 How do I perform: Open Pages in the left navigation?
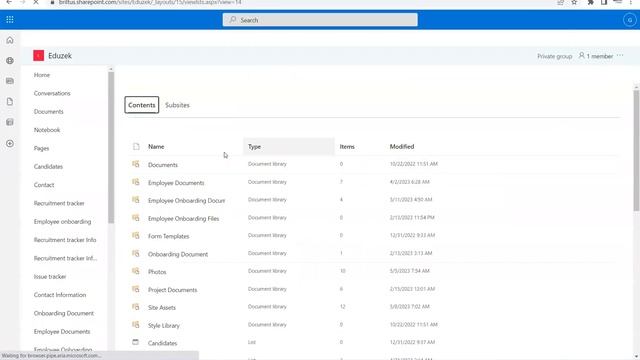[41, 148]
